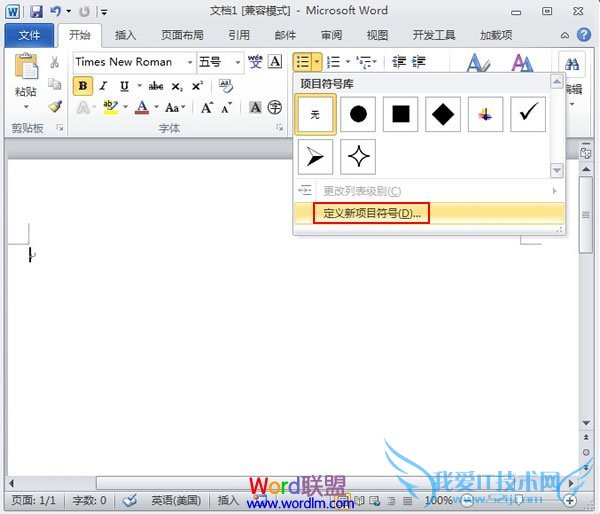Toggle strikethrough formatting
The width and height of the screenshot is (600, 514).
(155, 86)
